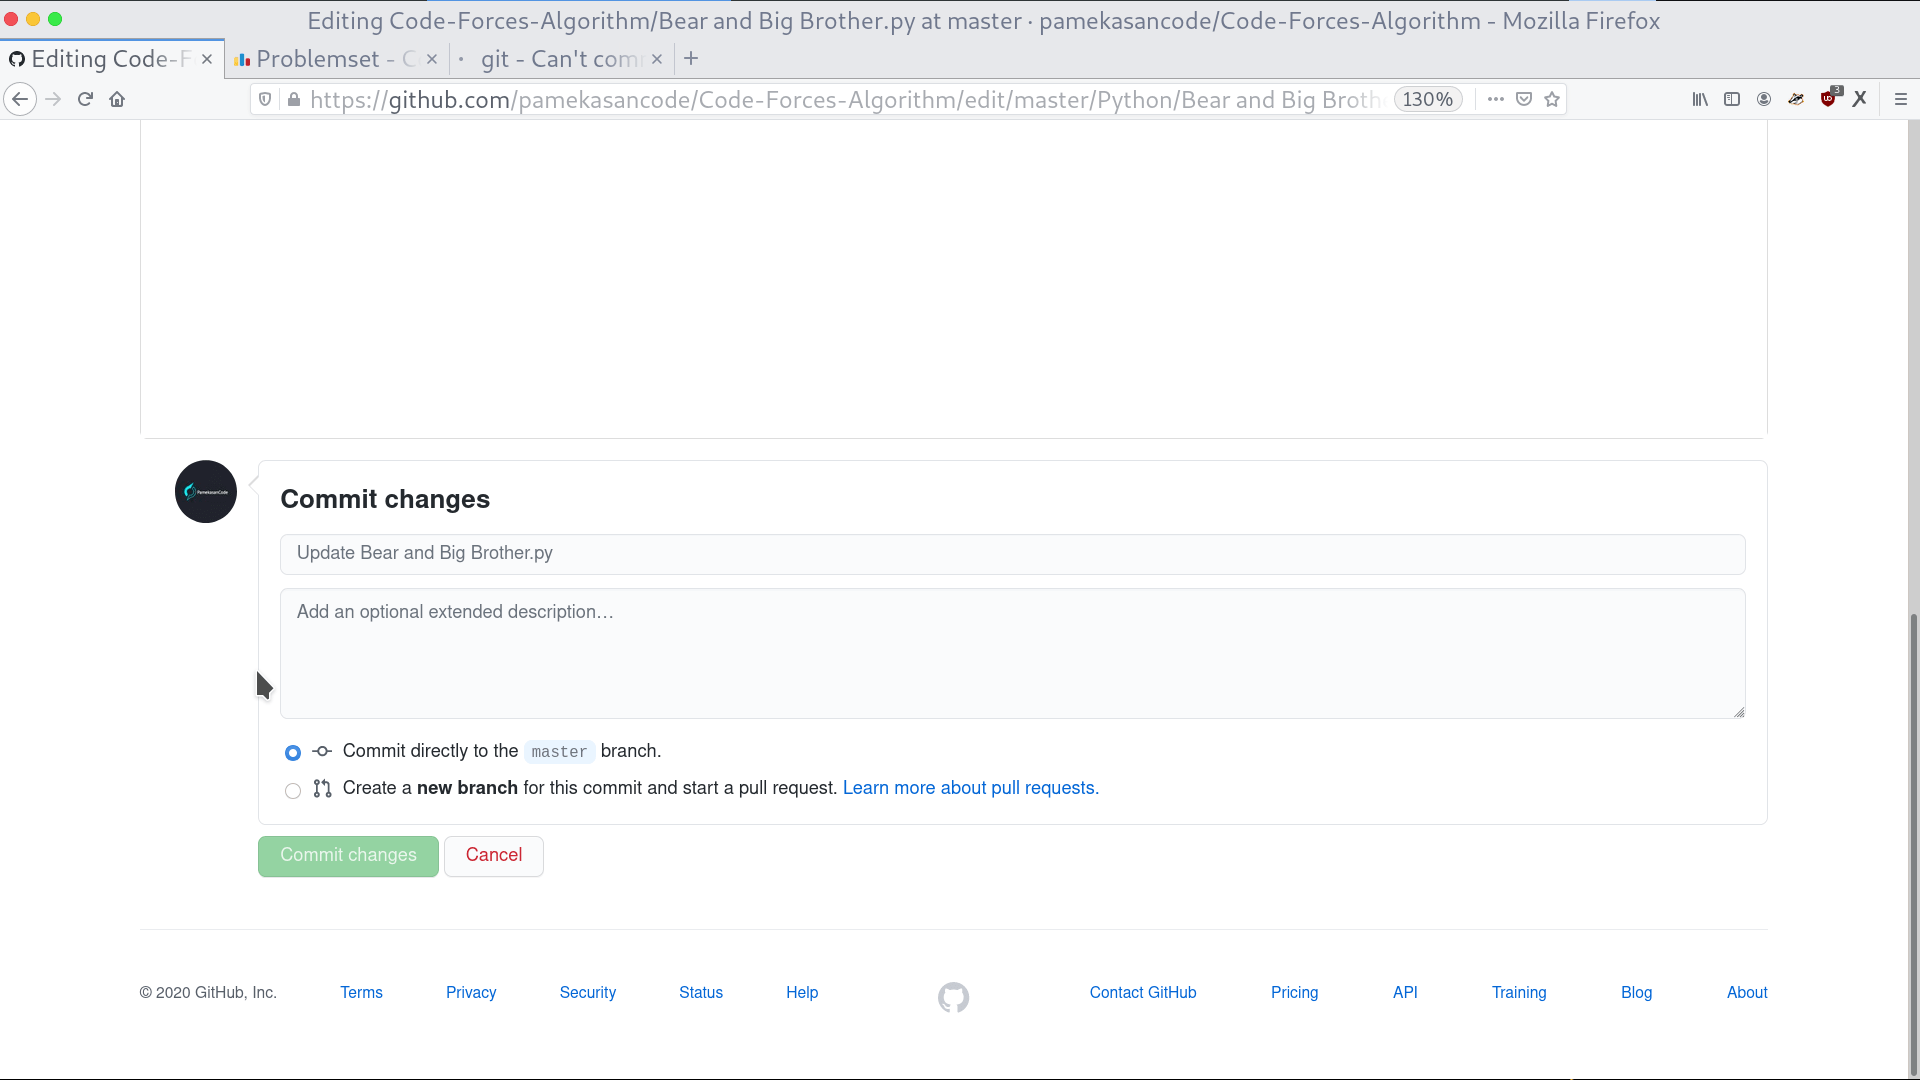Click the reload page icon
Viewport: 1920px width, 1080px height.
coord(85,99)
